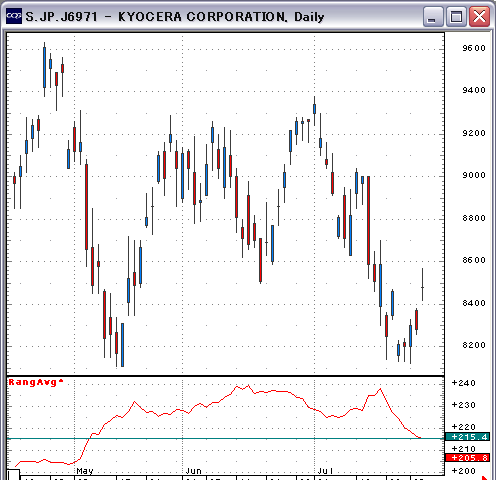Close the Kyocera Corporation chart window
The image size is (496, 480).
[479, 16]
